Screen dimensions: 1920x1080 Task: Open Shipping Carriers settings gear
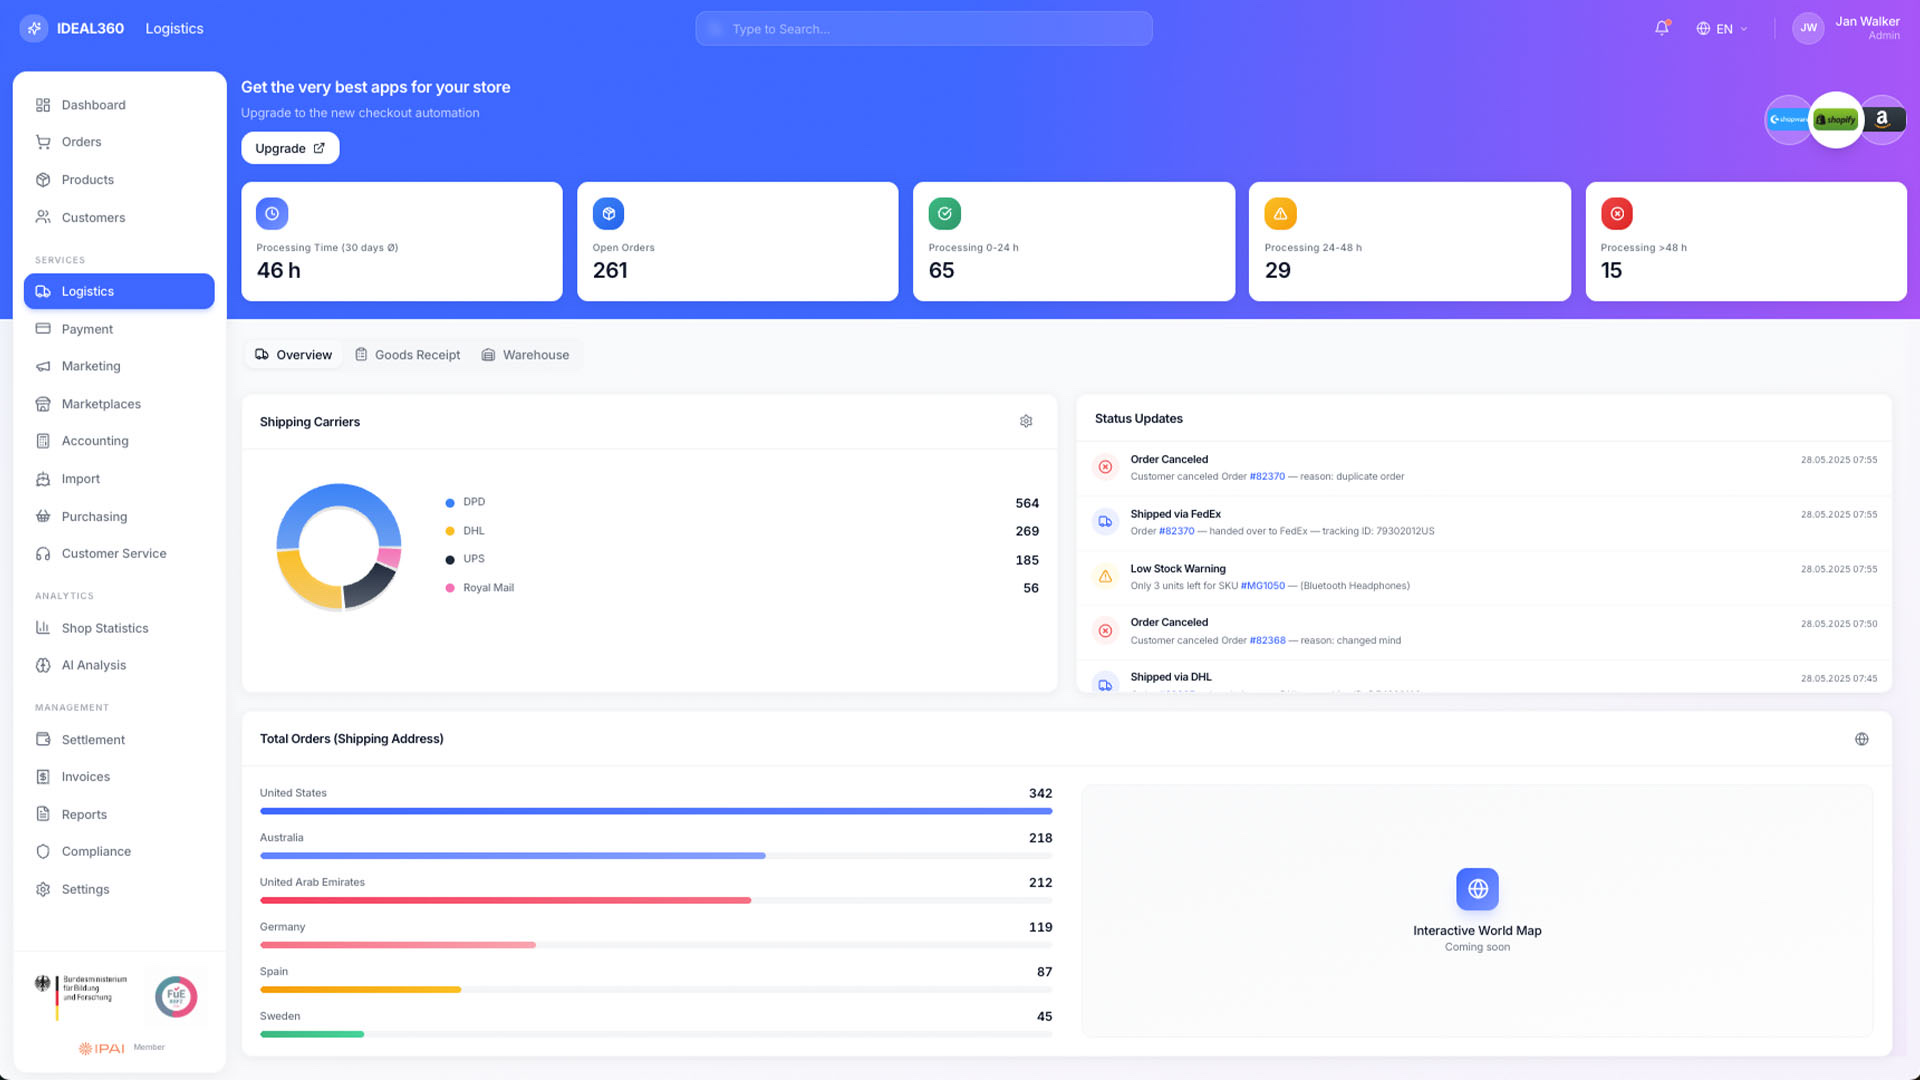point(1026,421)
